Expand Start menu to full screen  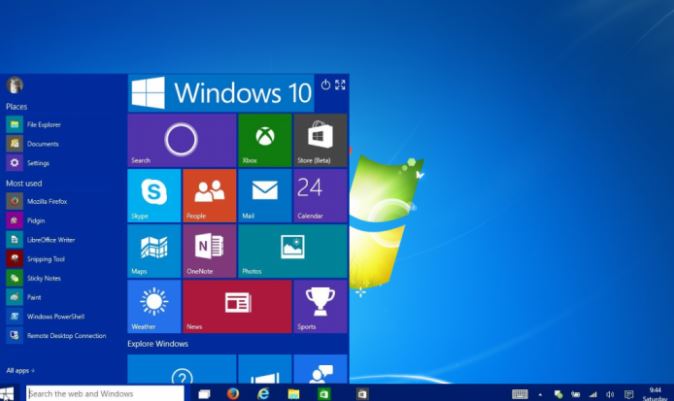pyautogui.click(x=340, y=85)
